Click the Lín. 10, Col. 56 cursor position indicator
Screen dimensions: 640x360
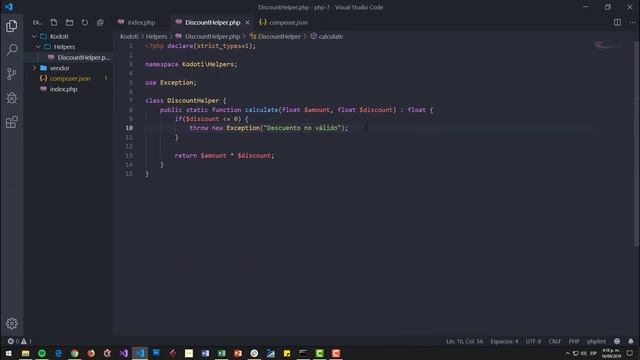coord(464,341)
